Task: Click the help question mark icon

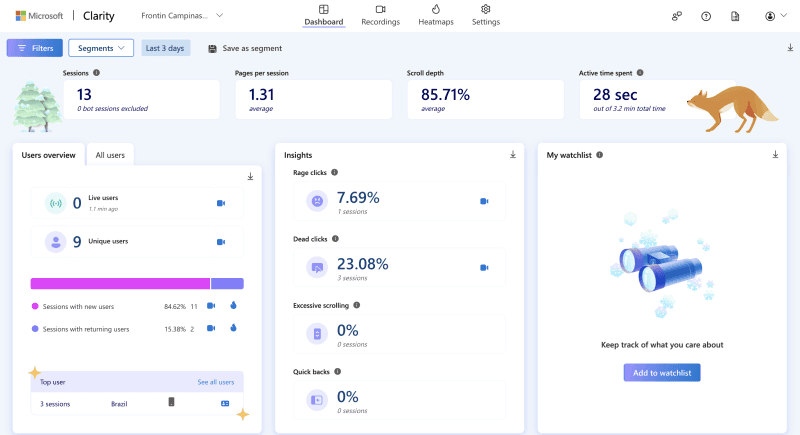Action: coord(706,16)
